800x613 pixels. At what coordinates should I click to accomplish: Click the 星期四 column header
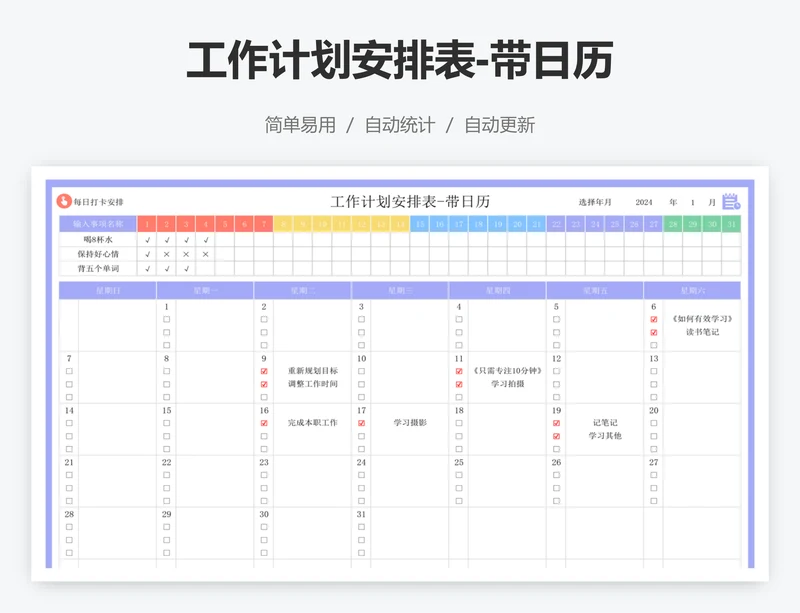coord(497,290)
